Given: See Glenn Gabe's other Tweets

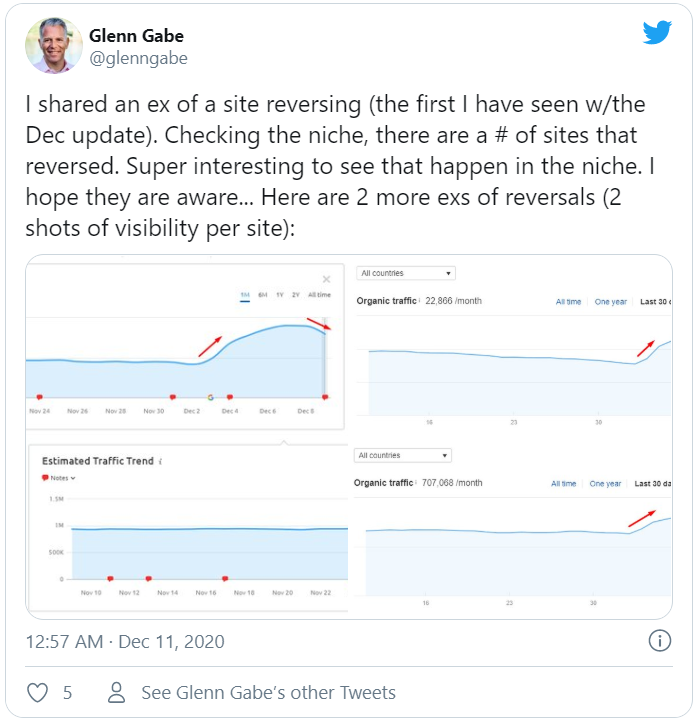Looking at the screenshot, I should (268, 692).
